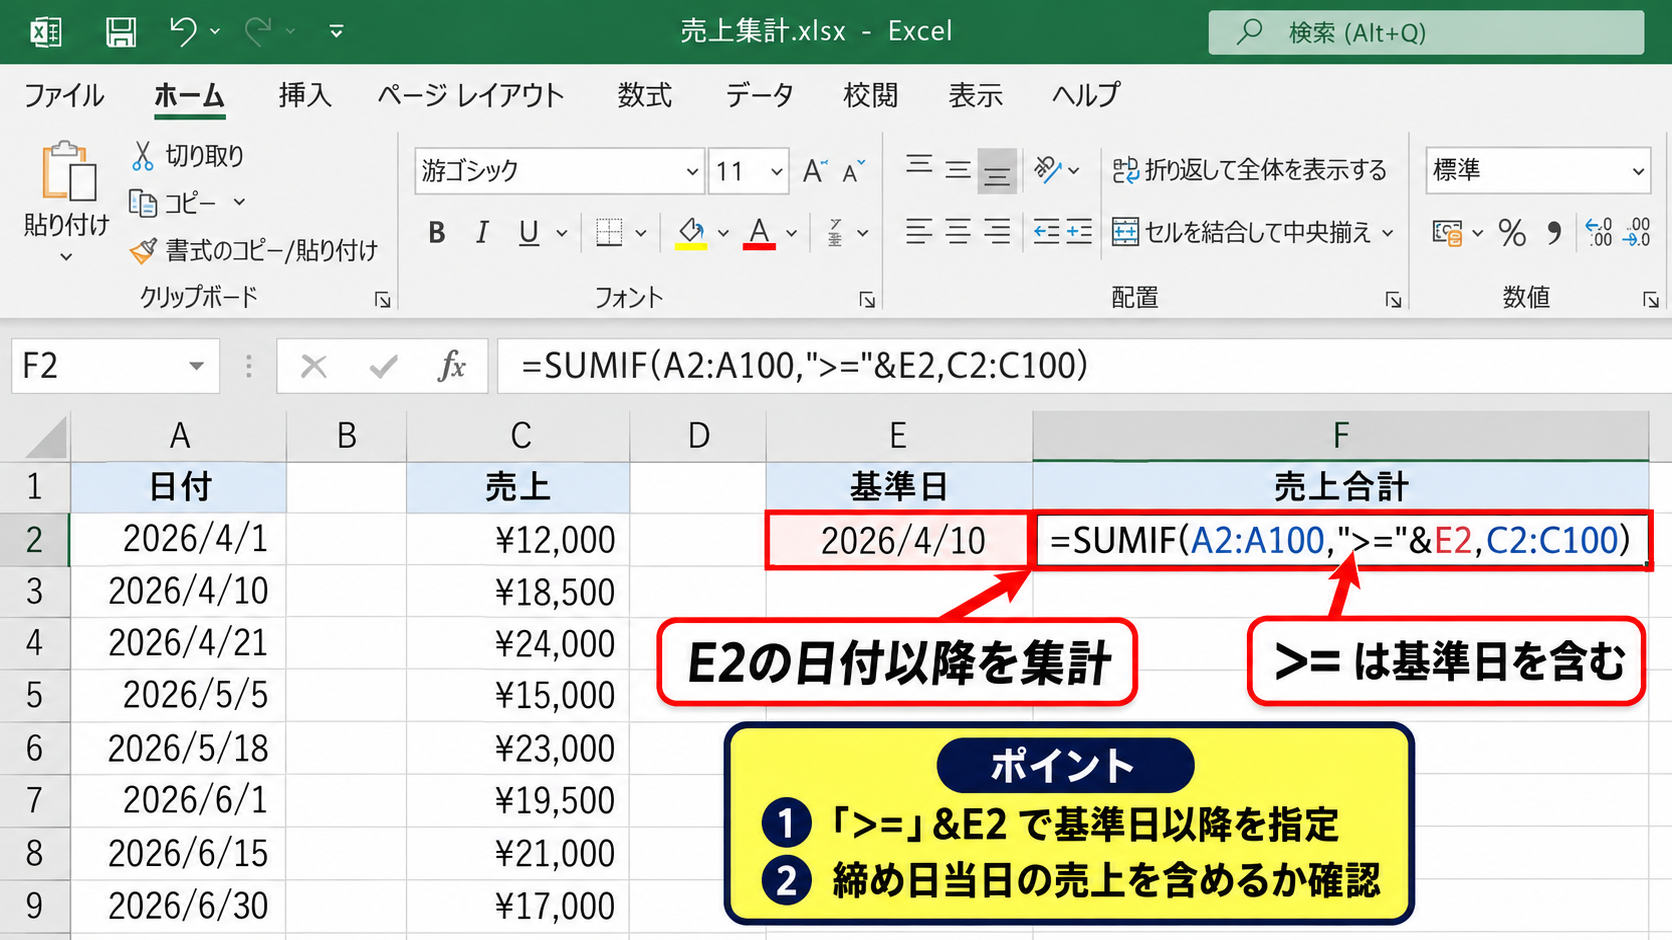This screenshot has width=1672, height=940.
Task: Toggle Bold formatting
Action: tap(437, 233)
